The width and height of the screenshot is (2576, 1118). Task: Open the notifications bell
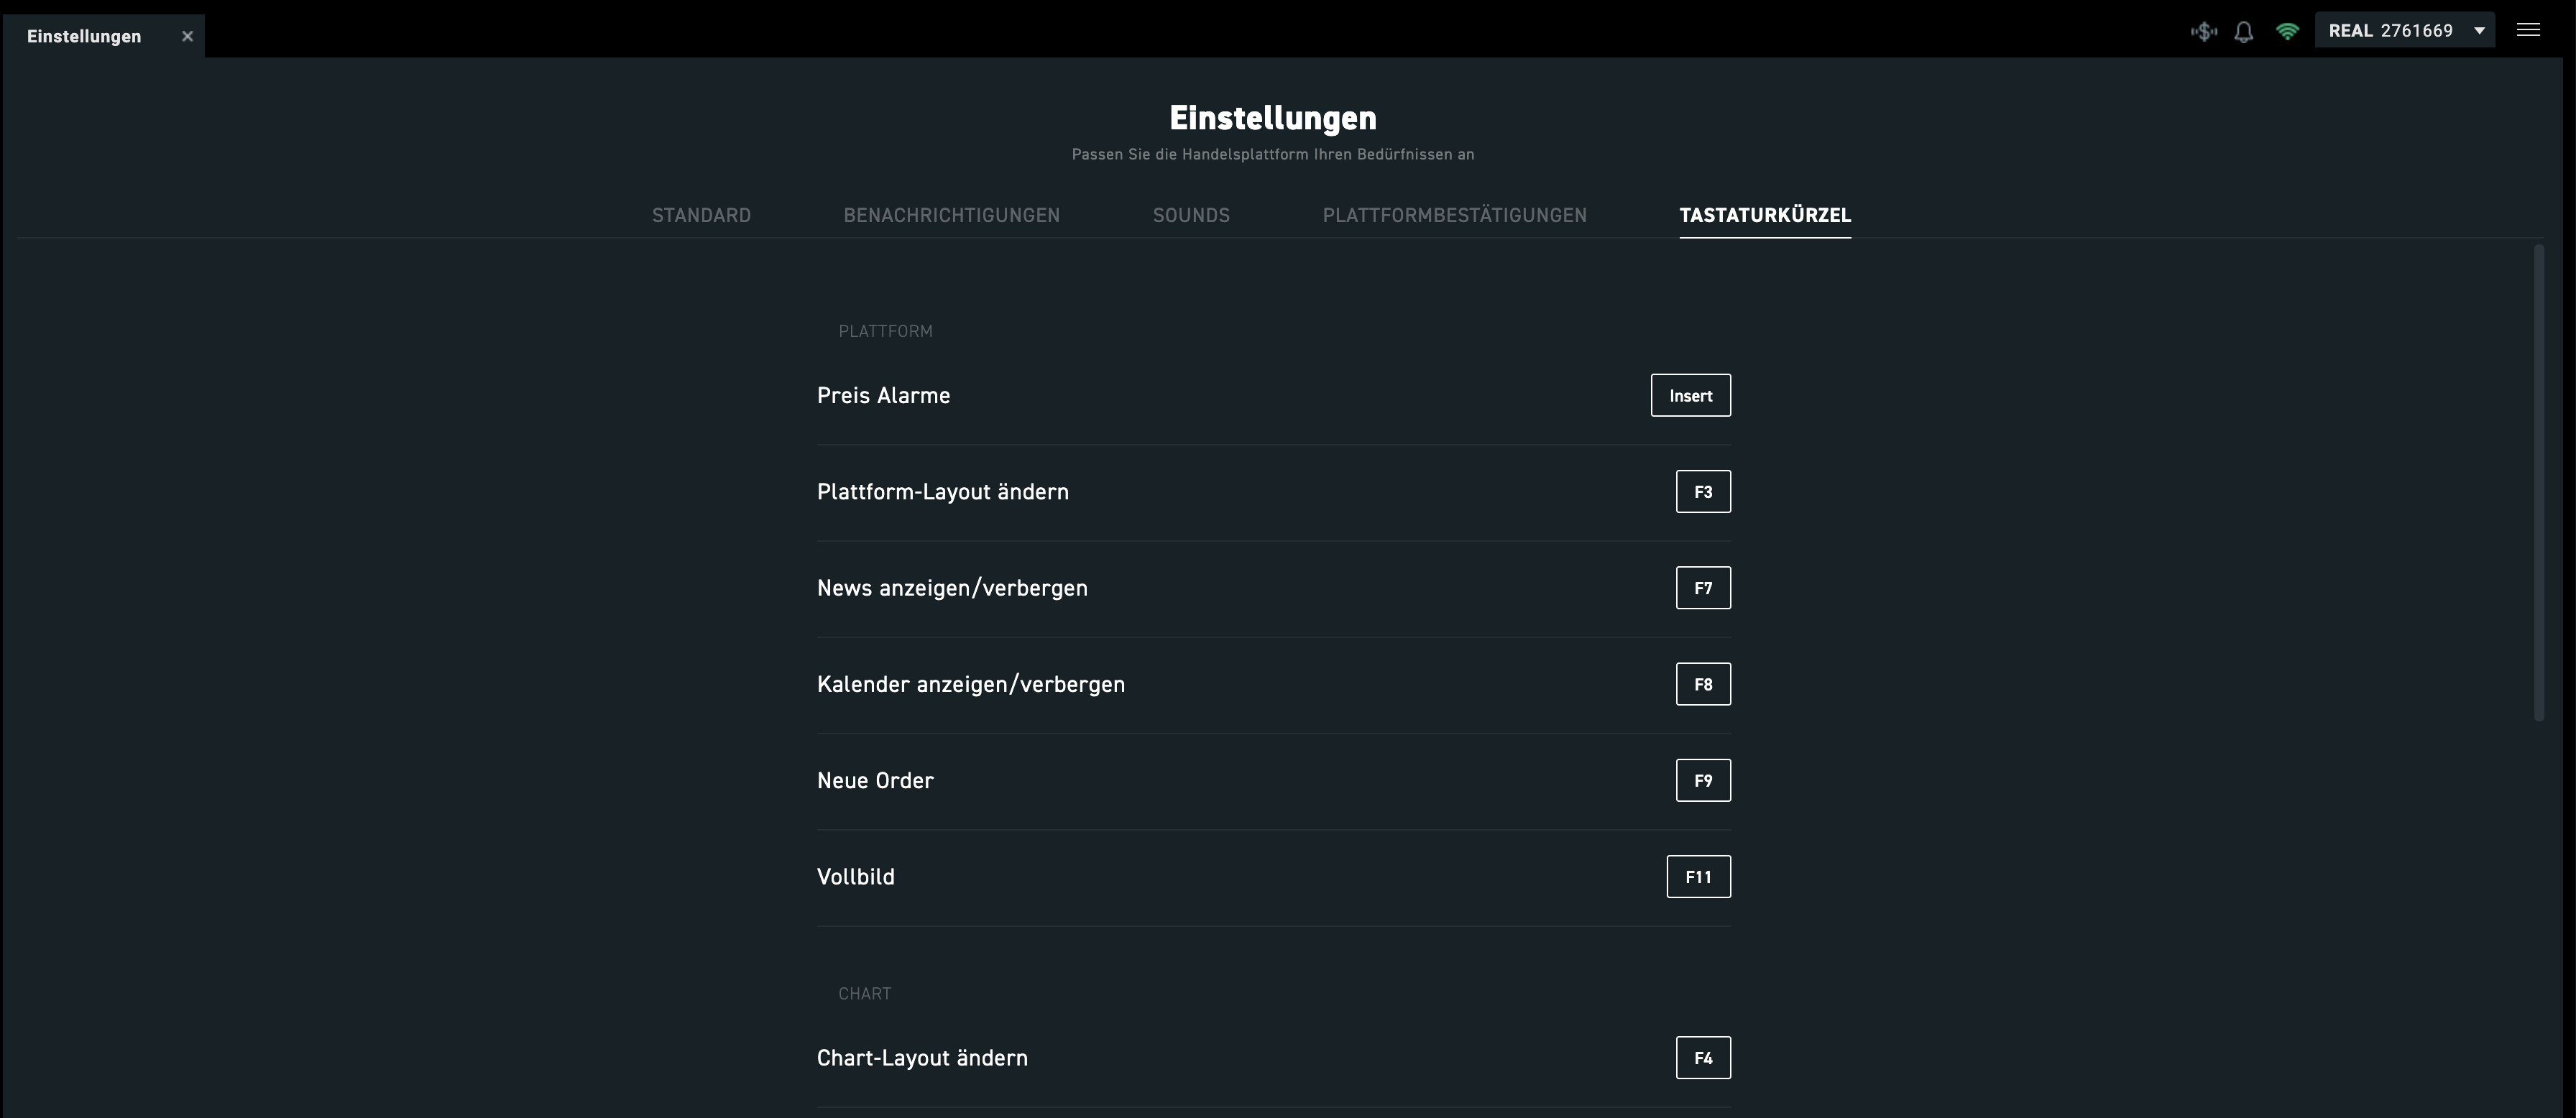click(2244, 31)
